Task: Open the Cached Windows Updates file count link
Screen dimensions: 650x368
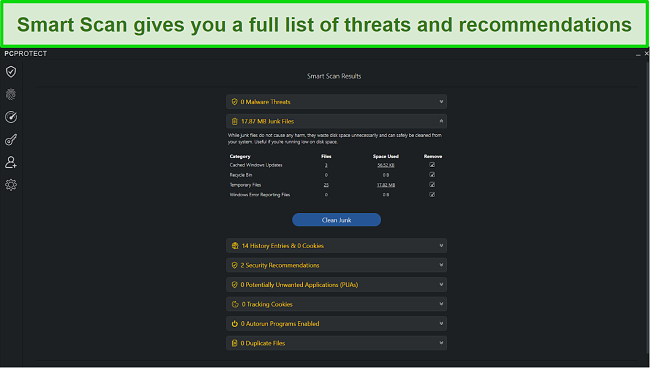Action: 326,165
